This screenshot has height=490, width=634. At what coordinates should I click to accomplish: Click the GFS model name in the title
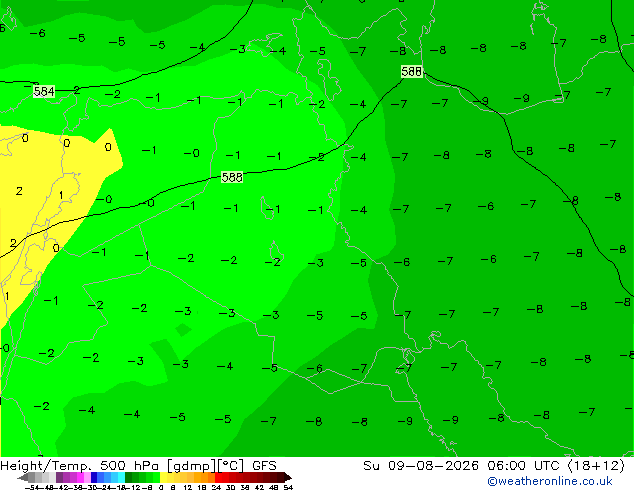(x=264, y=466)
